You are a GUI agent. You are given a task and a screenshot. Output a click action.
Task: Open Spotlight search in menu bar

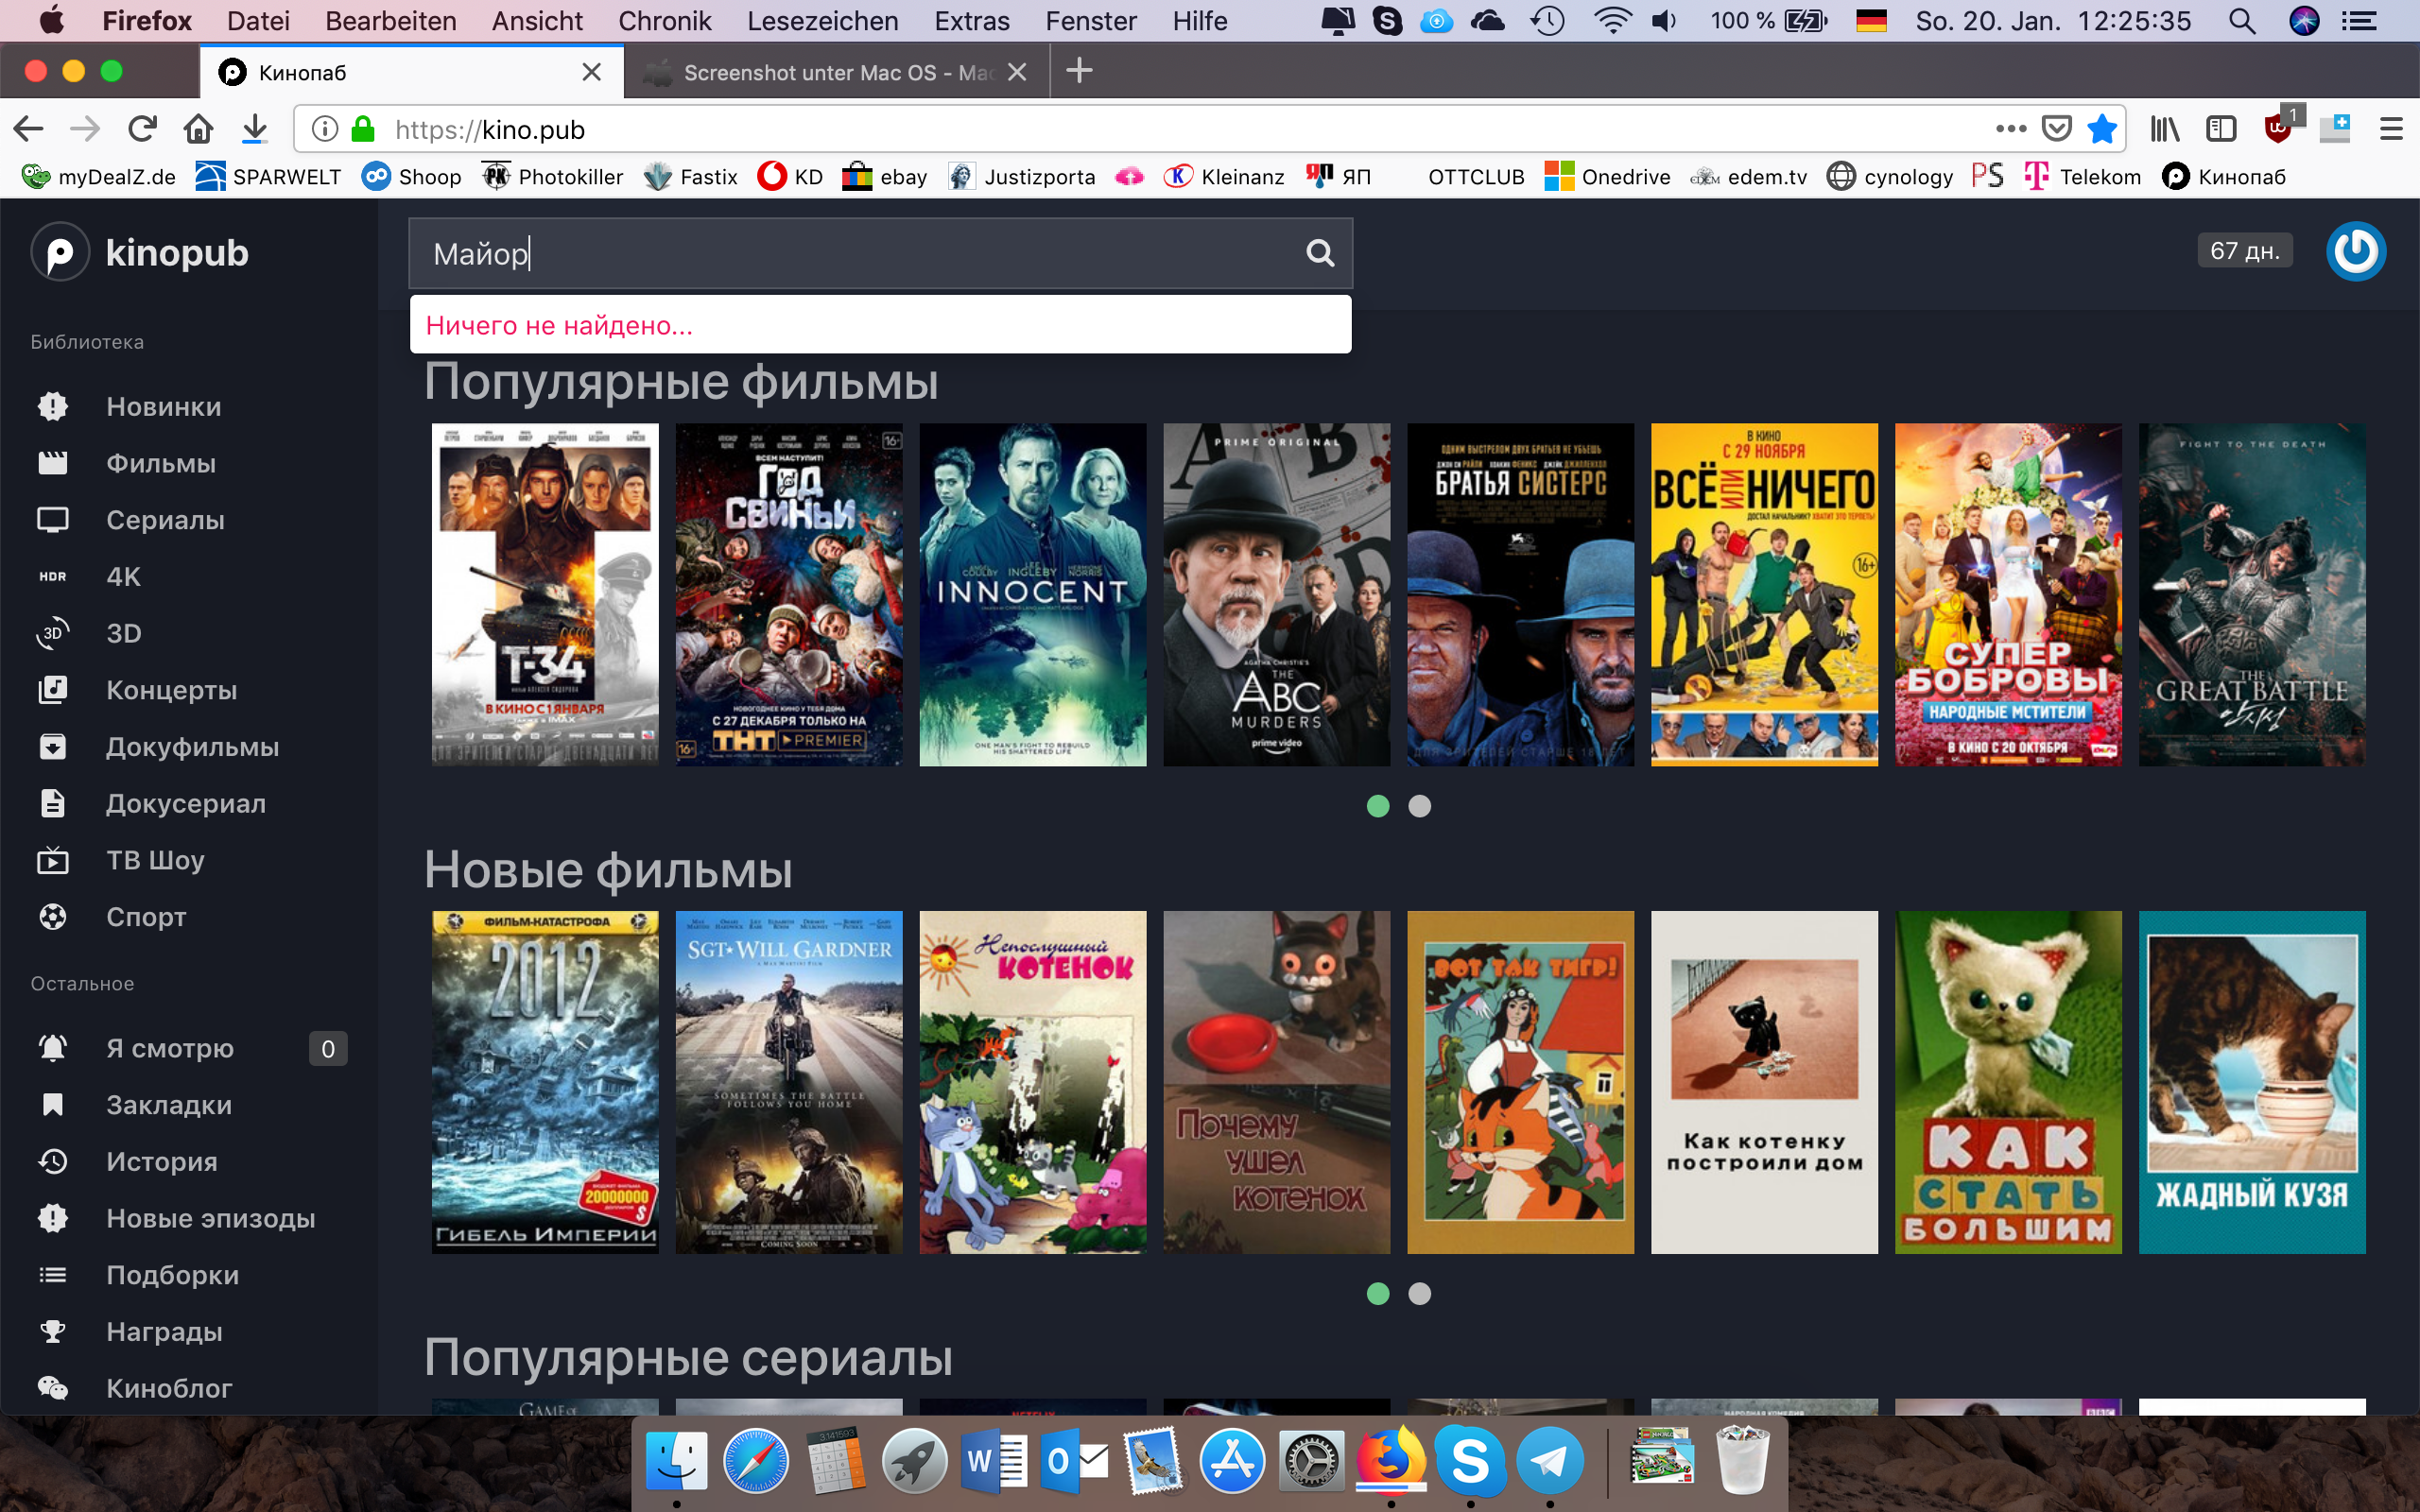tap(2242, 20)
